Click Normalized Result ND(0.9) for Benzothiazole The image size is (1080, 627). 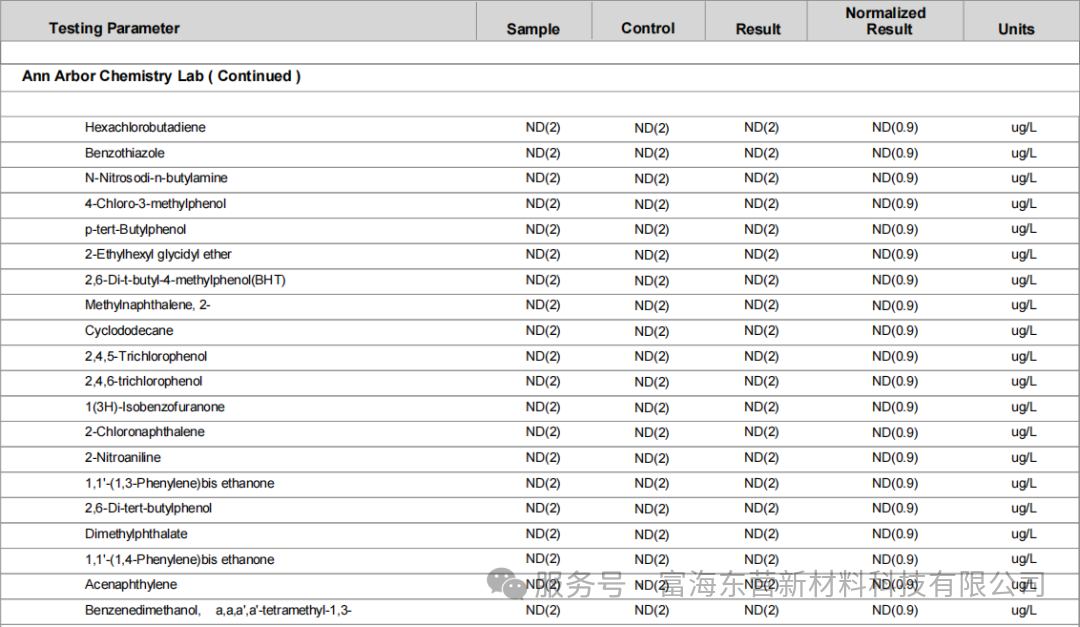(895, 153)
